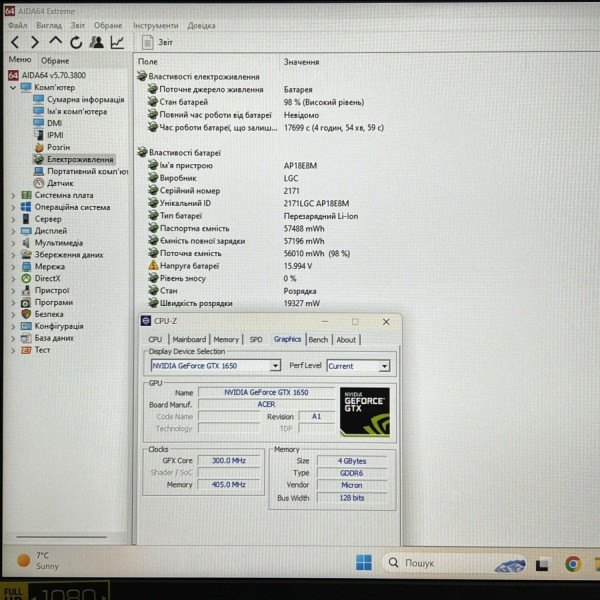This screenshot has height=600, width=600.
Task: Click the GPU Name field in CPU-Z
Action: pos(266,392)
